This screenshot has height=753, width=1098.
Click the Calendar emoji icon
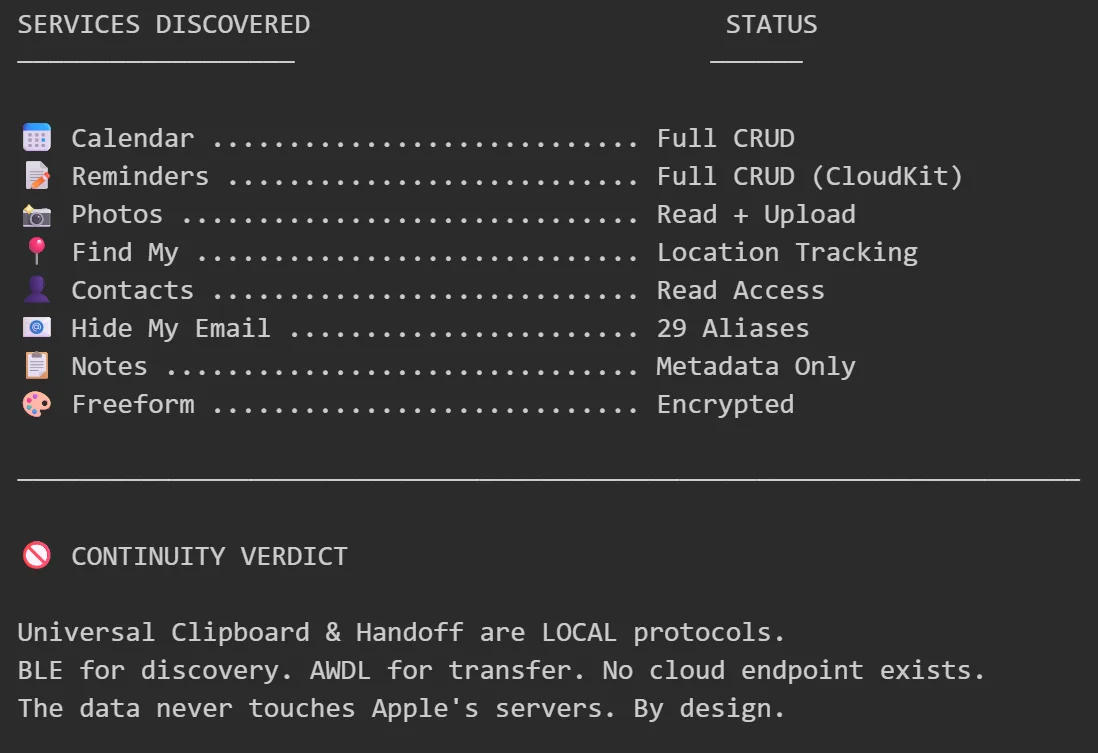[37, 138]
